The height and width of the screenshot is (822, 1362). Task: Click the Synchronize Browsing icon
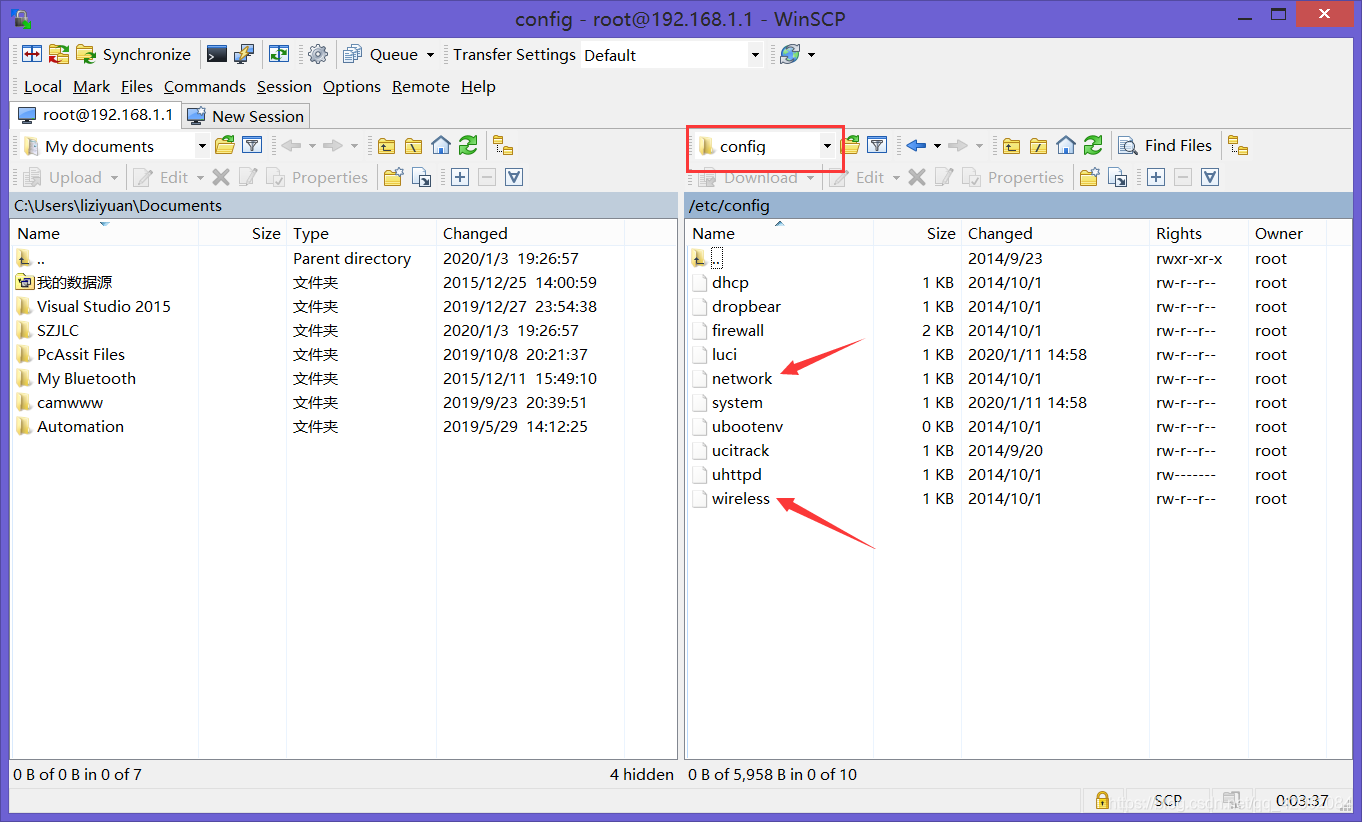[x=279, y=54]
